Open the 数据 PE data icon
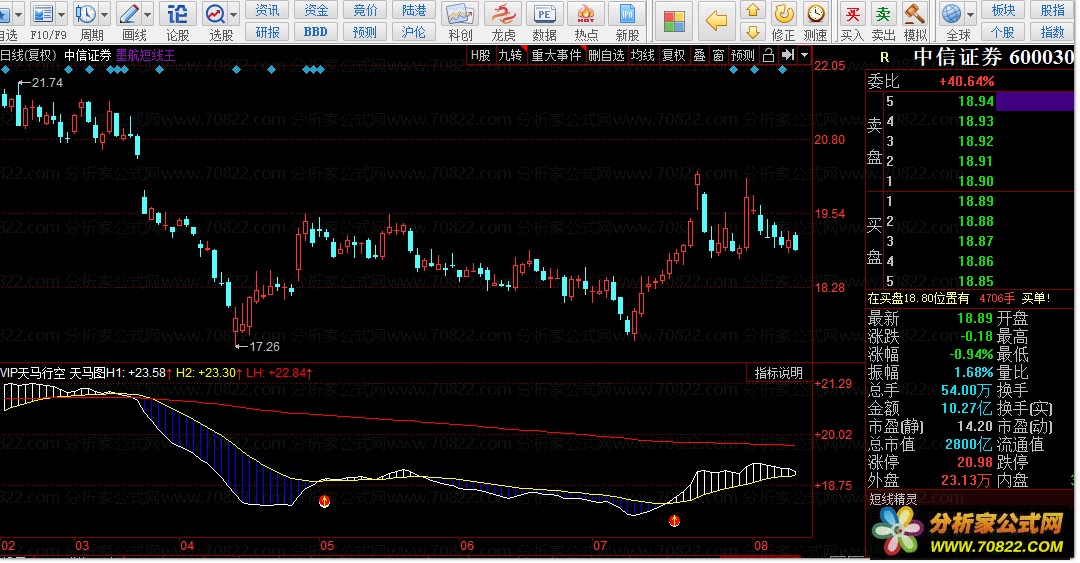Screen dimensions: 1080x563 544,14
